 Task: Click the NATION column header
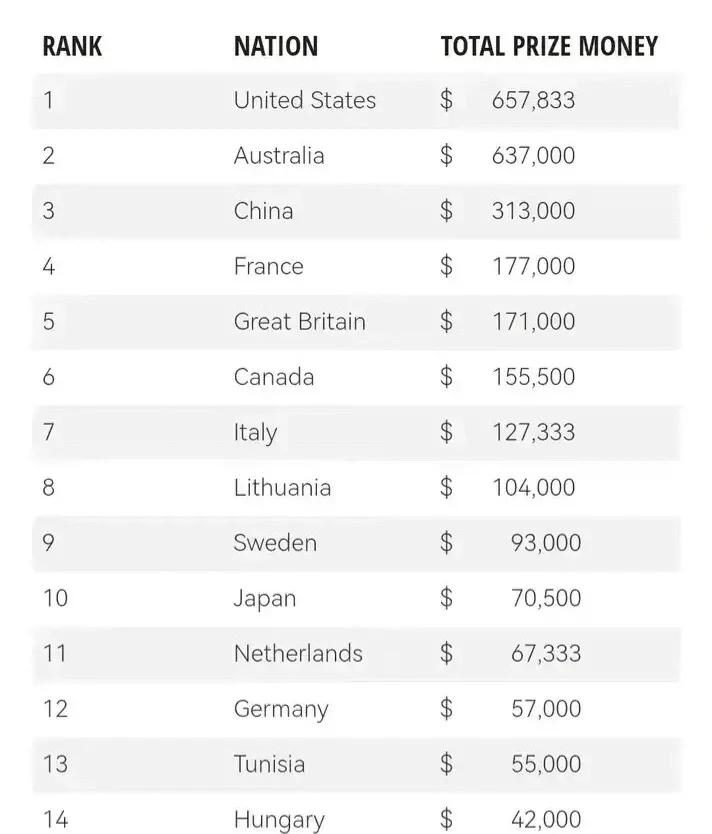click(276, 46)
